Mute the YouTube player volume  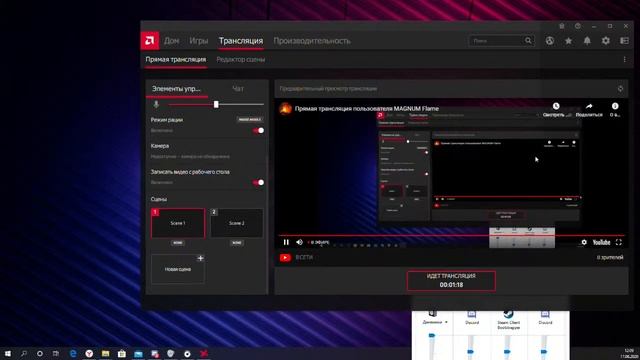pos(299,242)
